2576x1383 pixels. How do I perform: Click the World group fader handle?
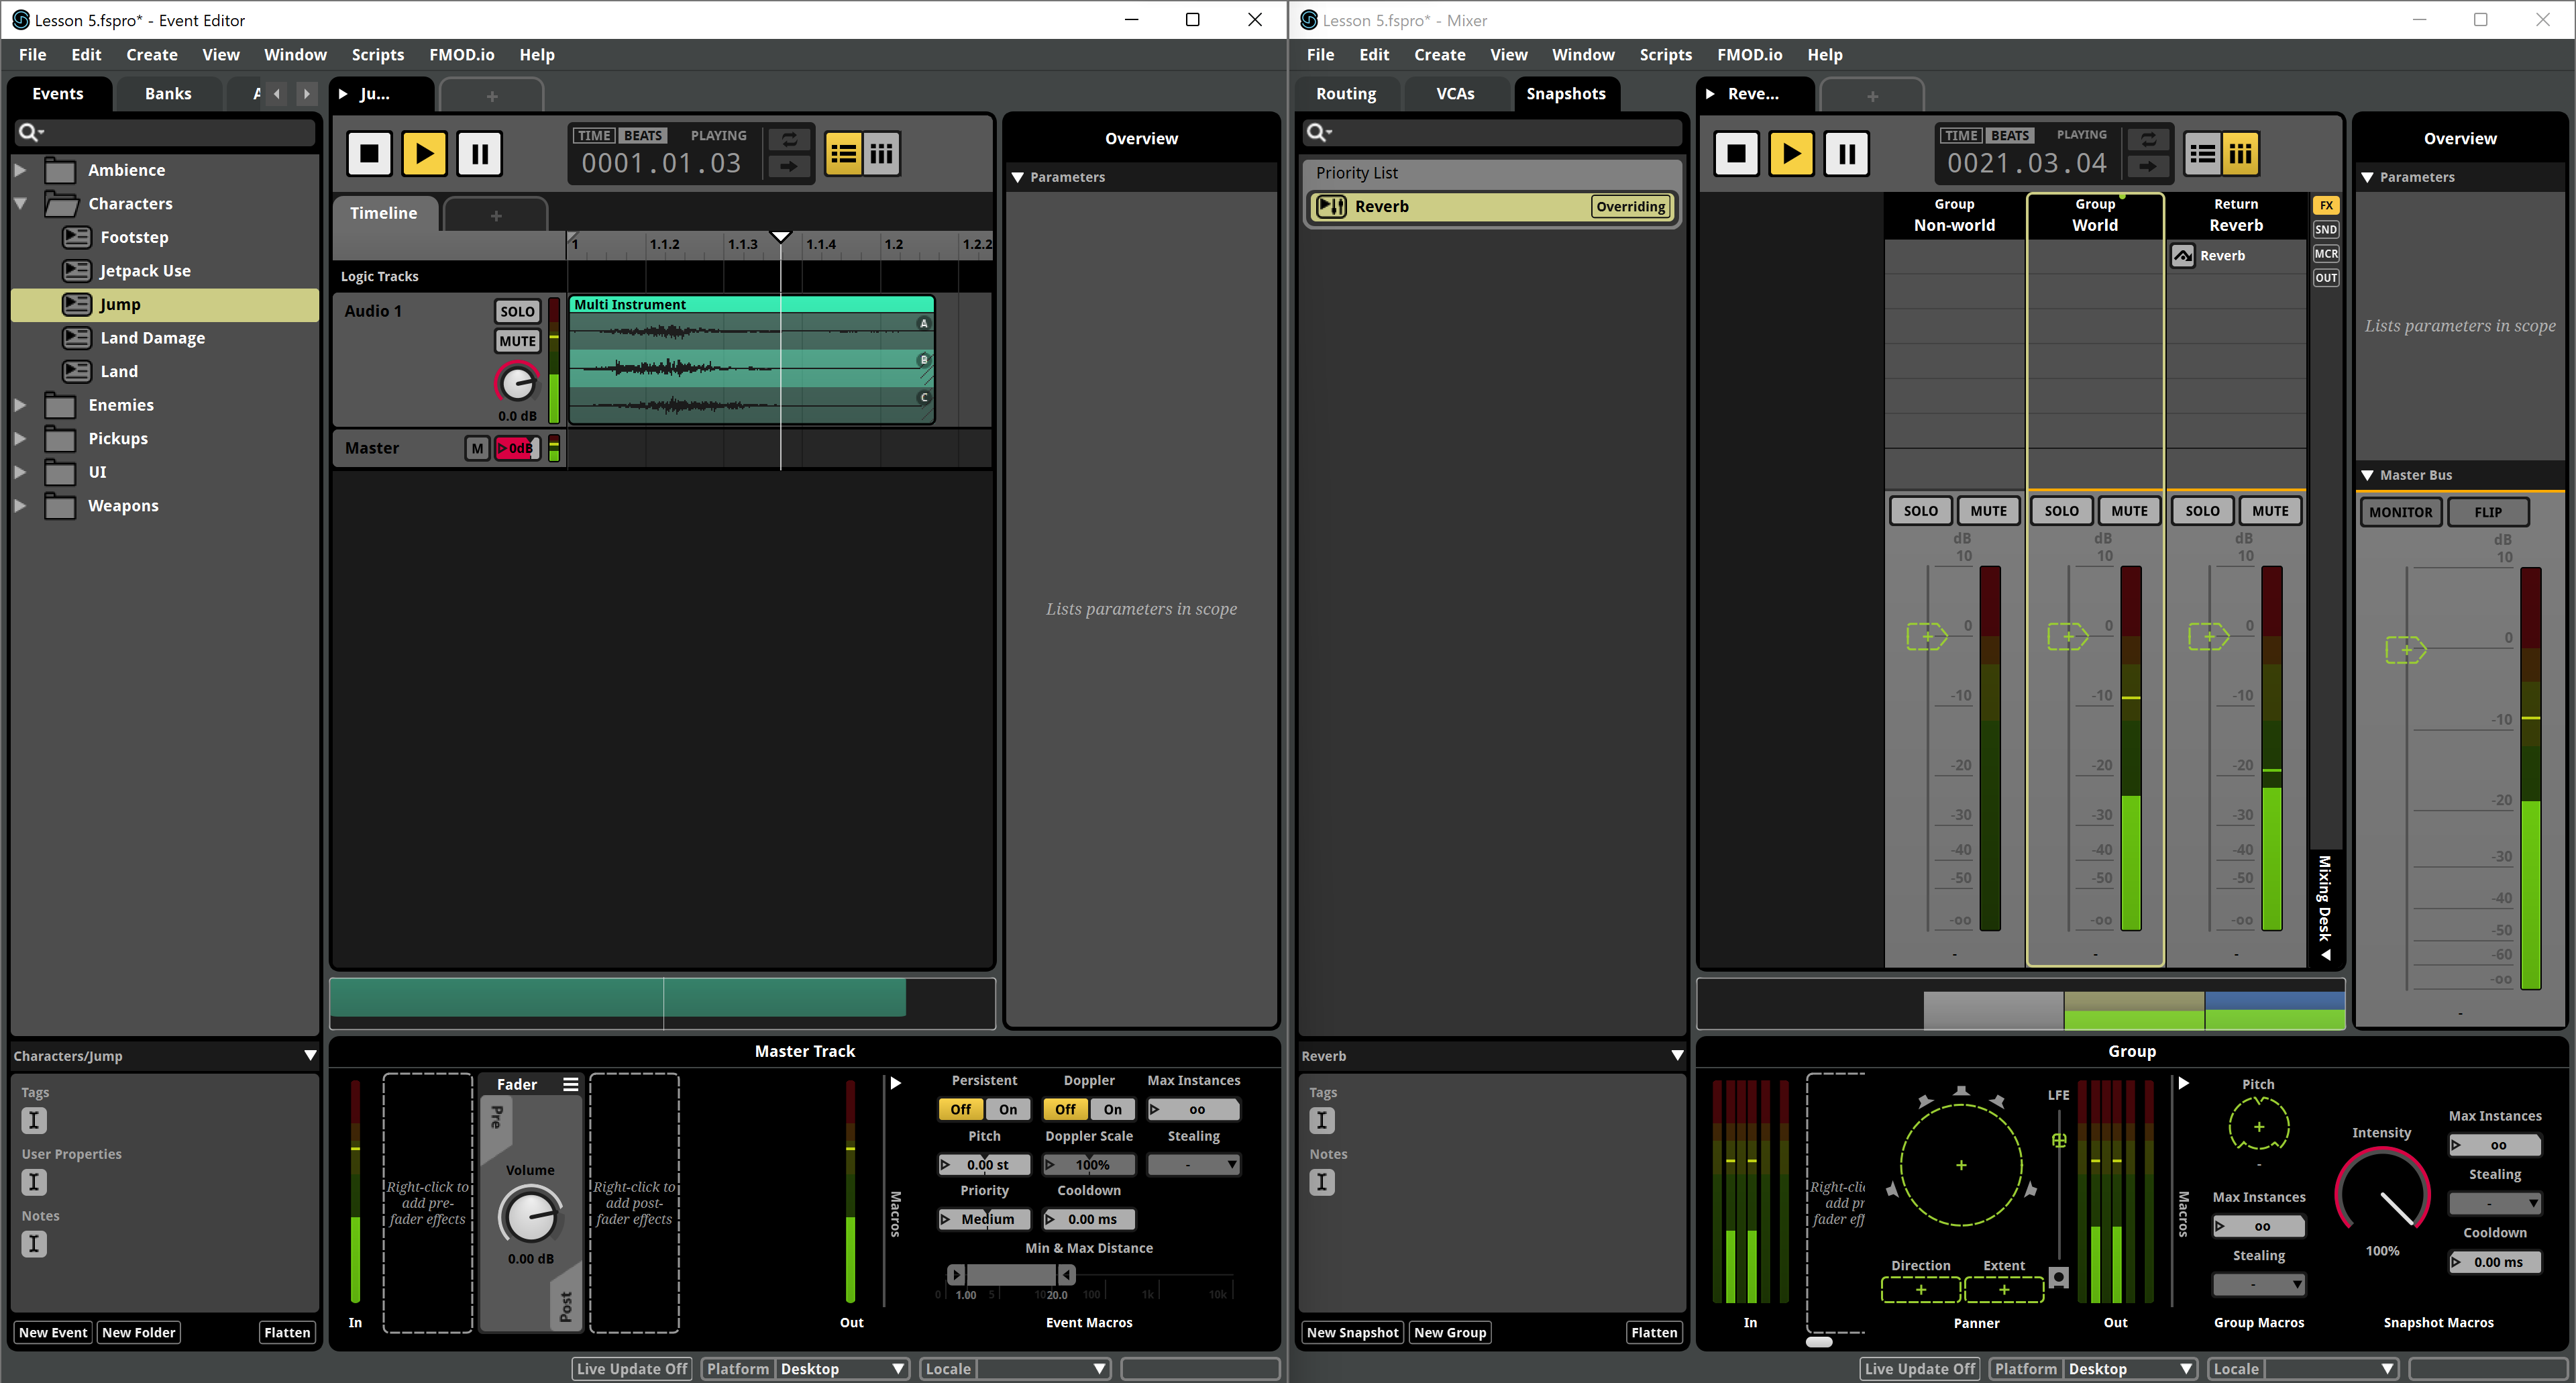pyautogui.click(x=2067, y=636)
